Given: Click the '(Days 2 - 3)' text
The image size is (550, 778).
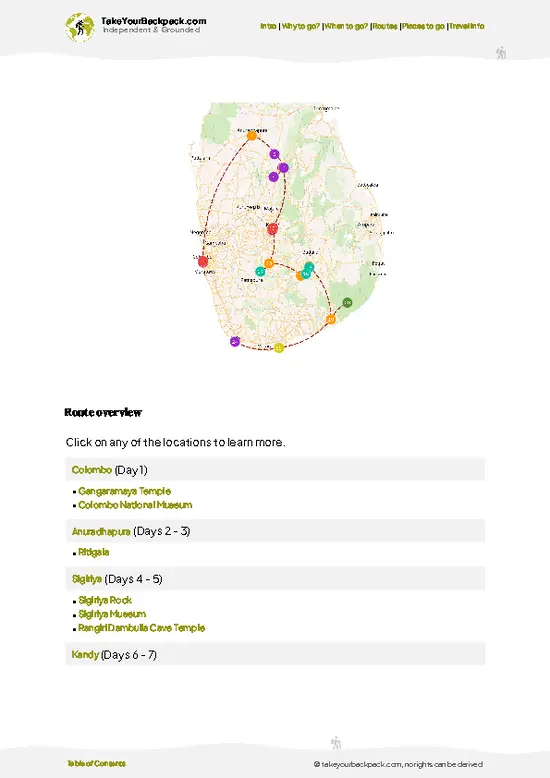Looking at the screenshot, I should (x=162, y=531).
